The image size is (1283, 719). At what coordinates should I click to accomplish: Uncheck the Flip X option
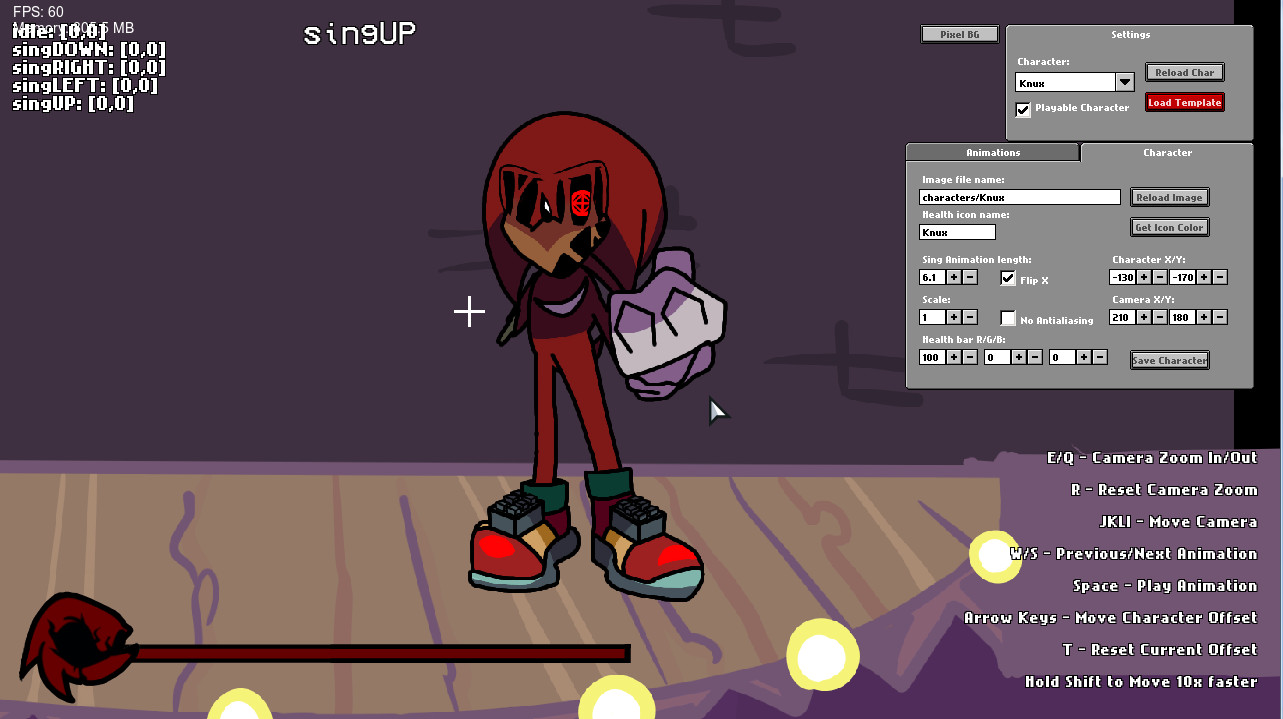point(1008,277)
